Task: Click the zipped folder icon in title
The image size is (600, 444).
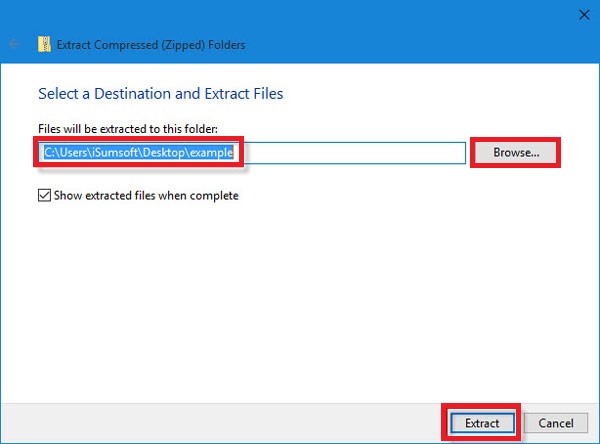Action: pyautogui.click(x=44, y=44)
